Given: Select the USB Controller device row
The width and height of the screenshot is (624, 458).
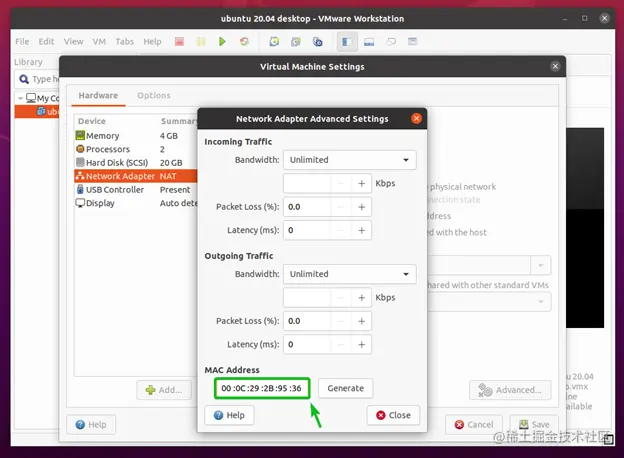Looking at the screenshot, I should point(135,190).
